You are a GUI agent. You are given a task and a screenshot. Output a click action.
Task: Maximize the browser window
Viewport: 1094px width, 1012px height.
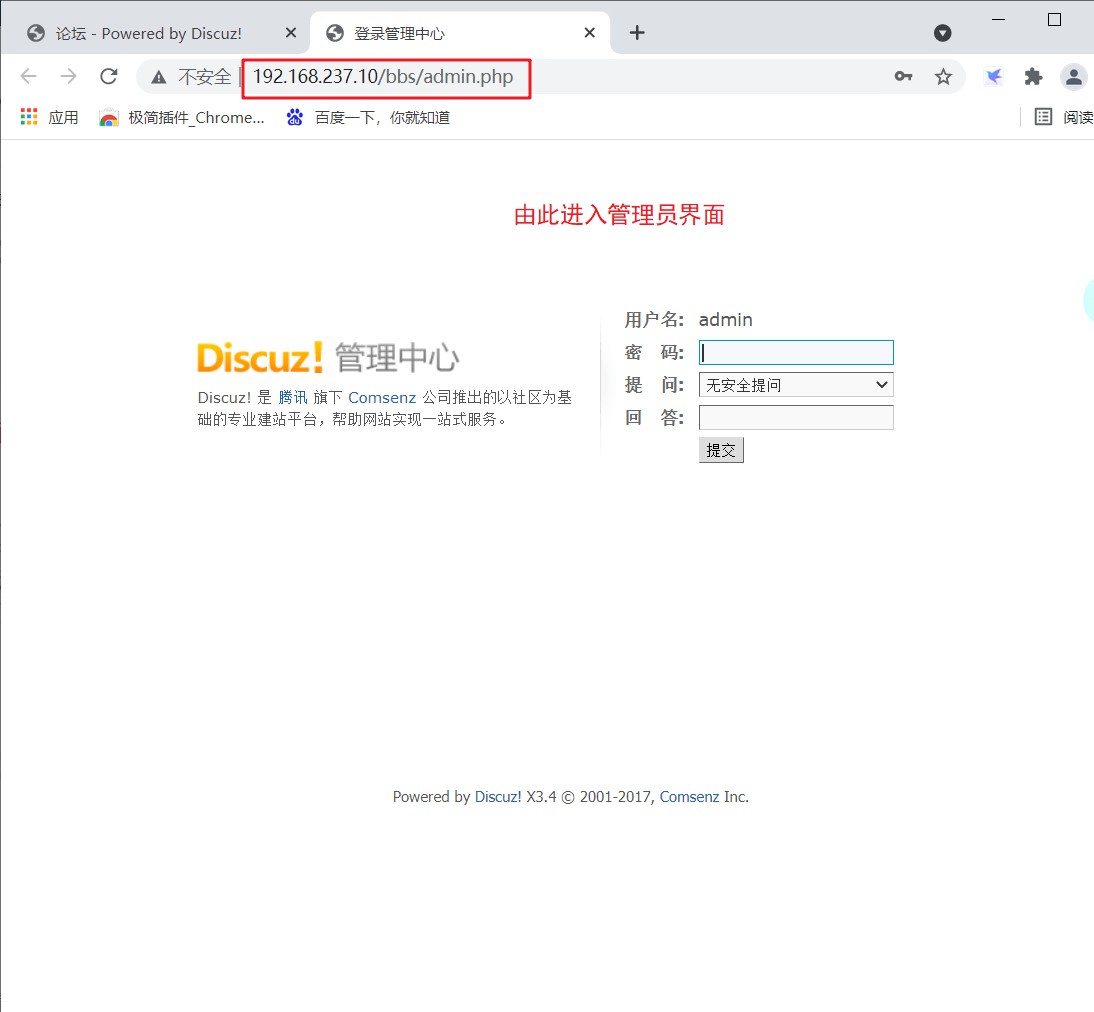point(1054,20)
